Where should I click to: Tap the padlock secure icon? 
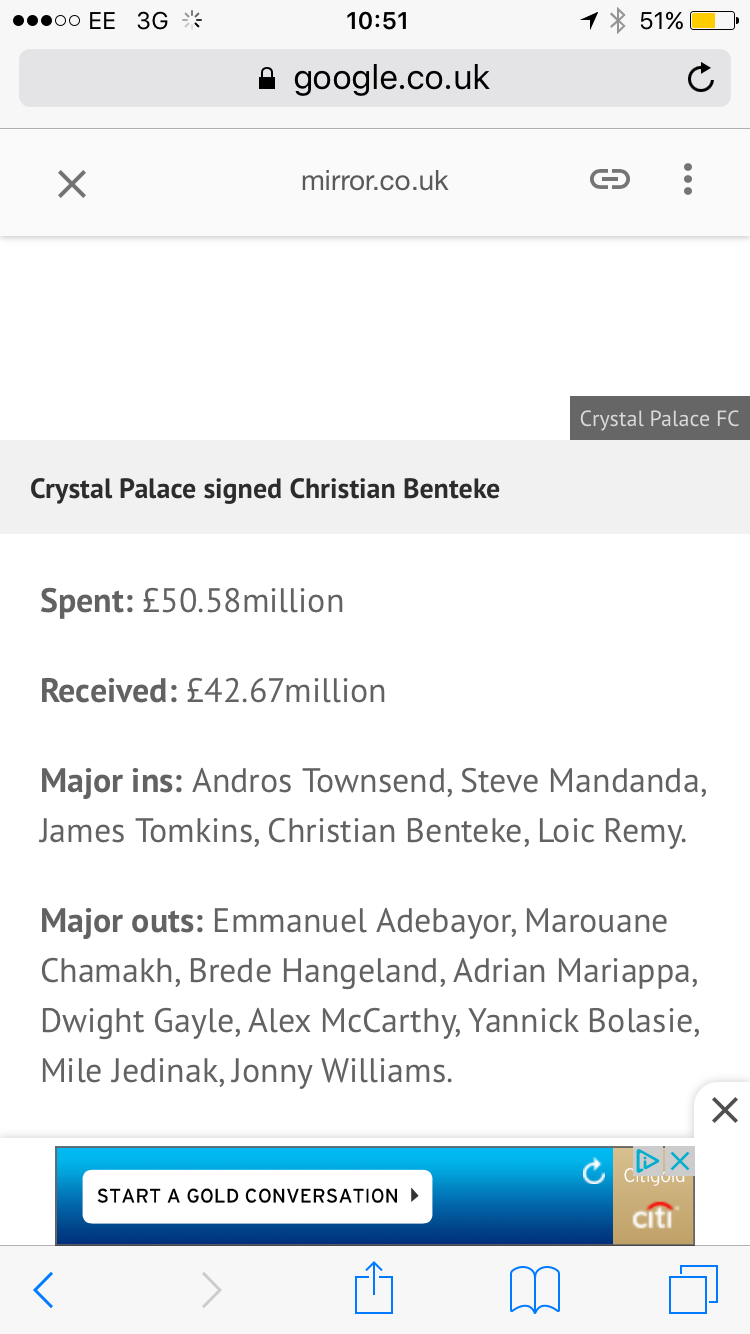pyautogui.click(x=266, y=79)
